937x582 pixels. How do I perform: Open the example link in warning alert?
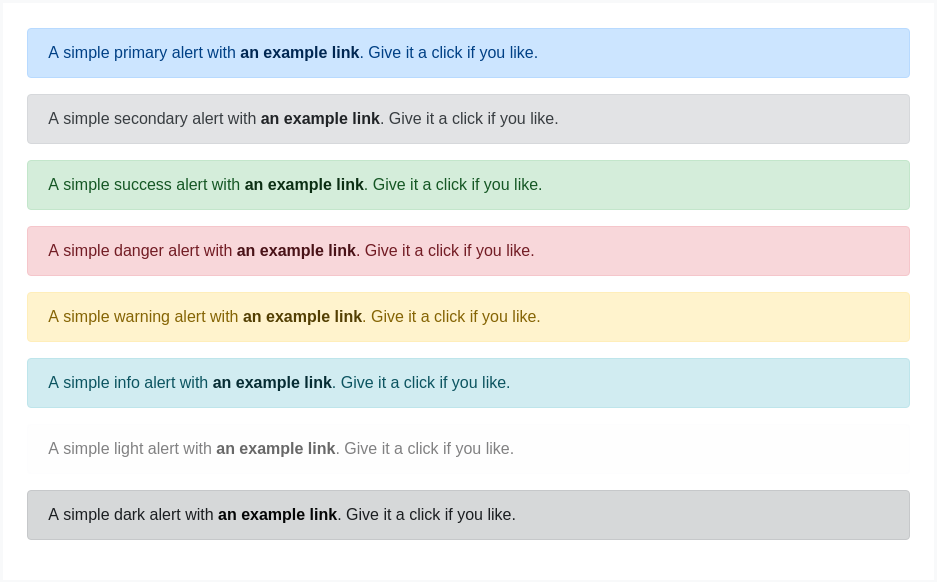(302, 317)
